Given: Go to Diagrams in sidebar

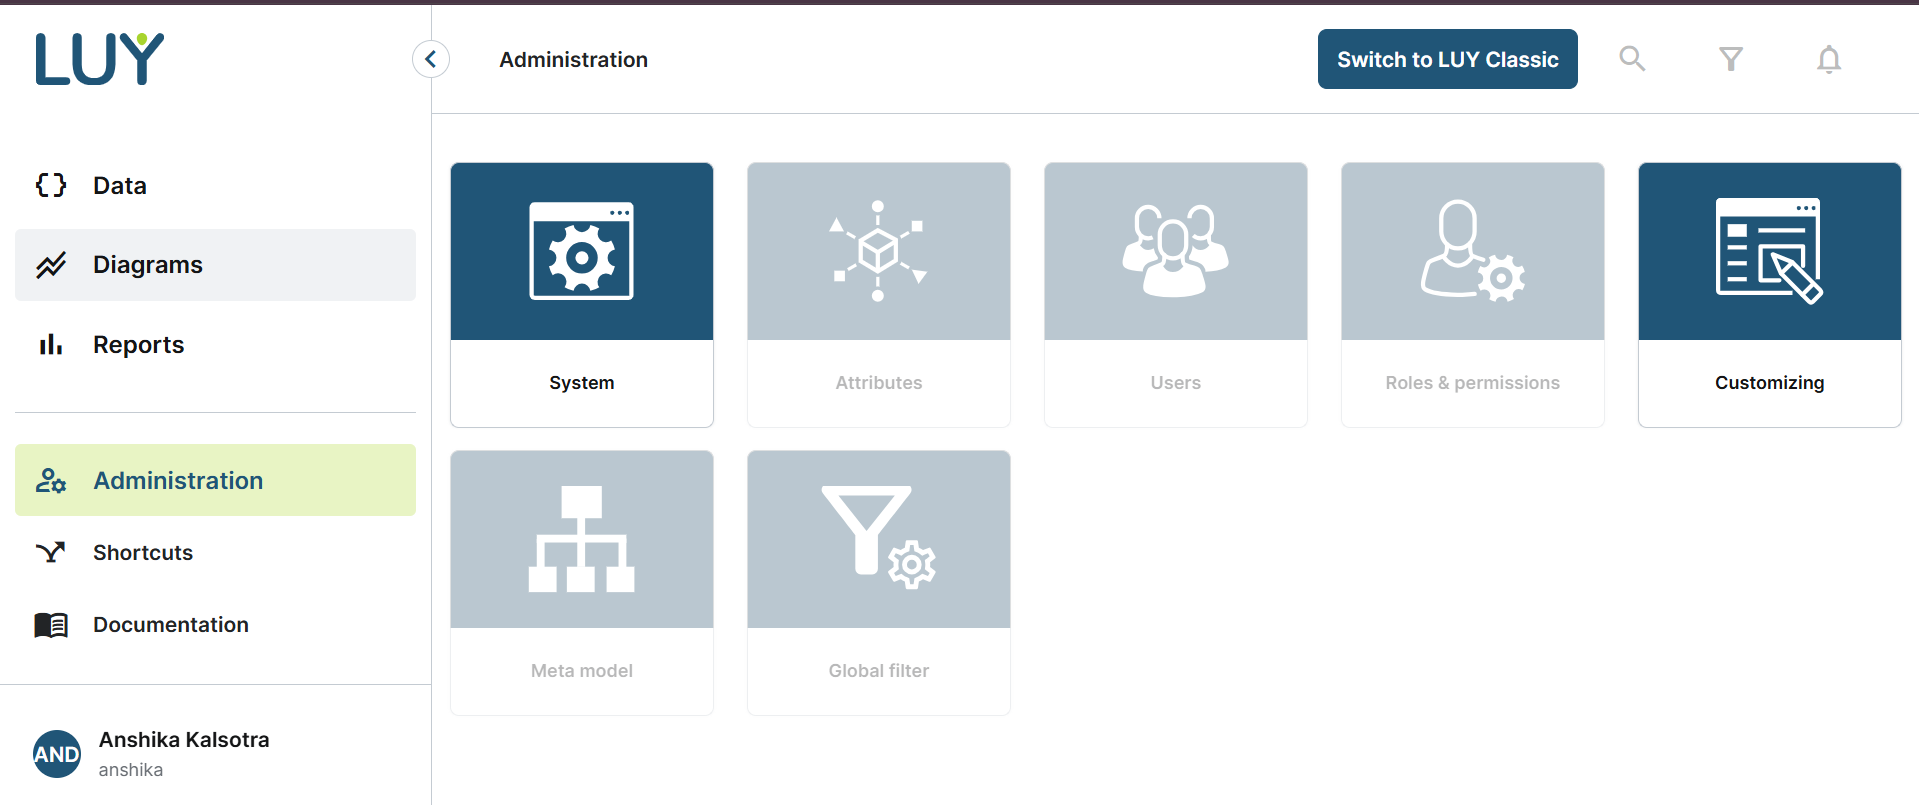Looking at the screenshot, I should (x=147, y=265).
